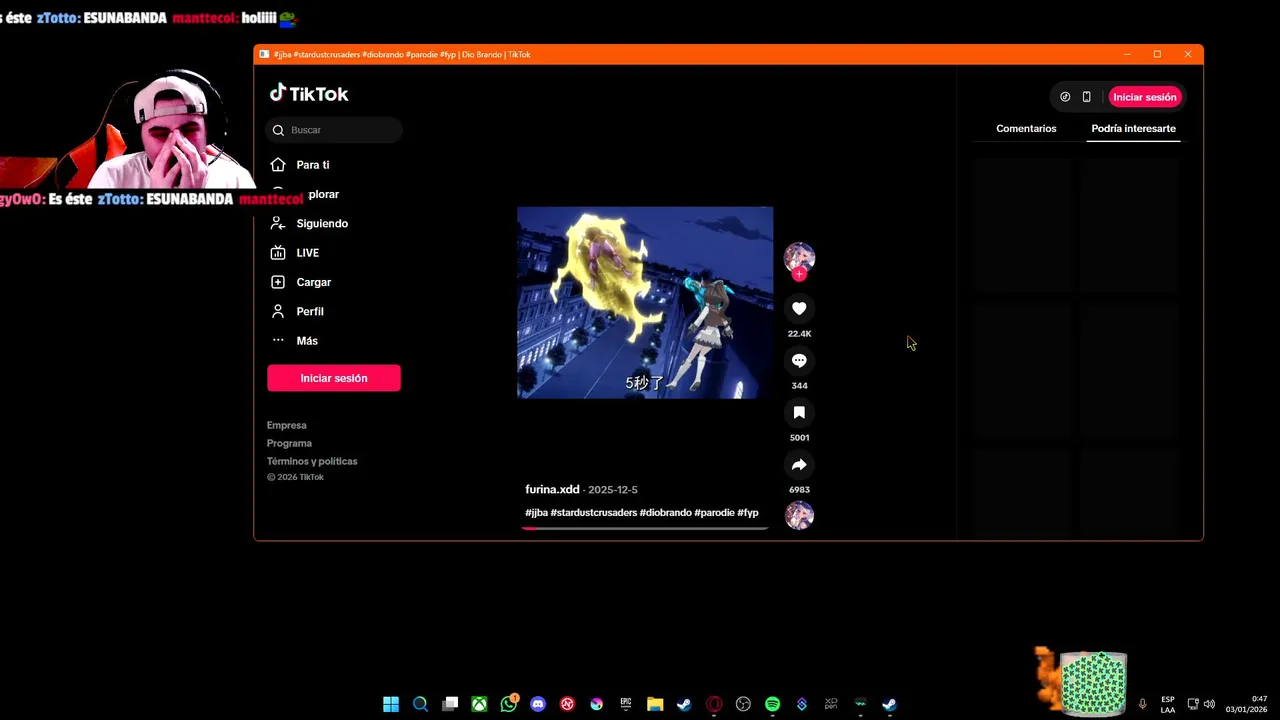
Task: Open Discord from the taskbar
Action: (538, 704)
